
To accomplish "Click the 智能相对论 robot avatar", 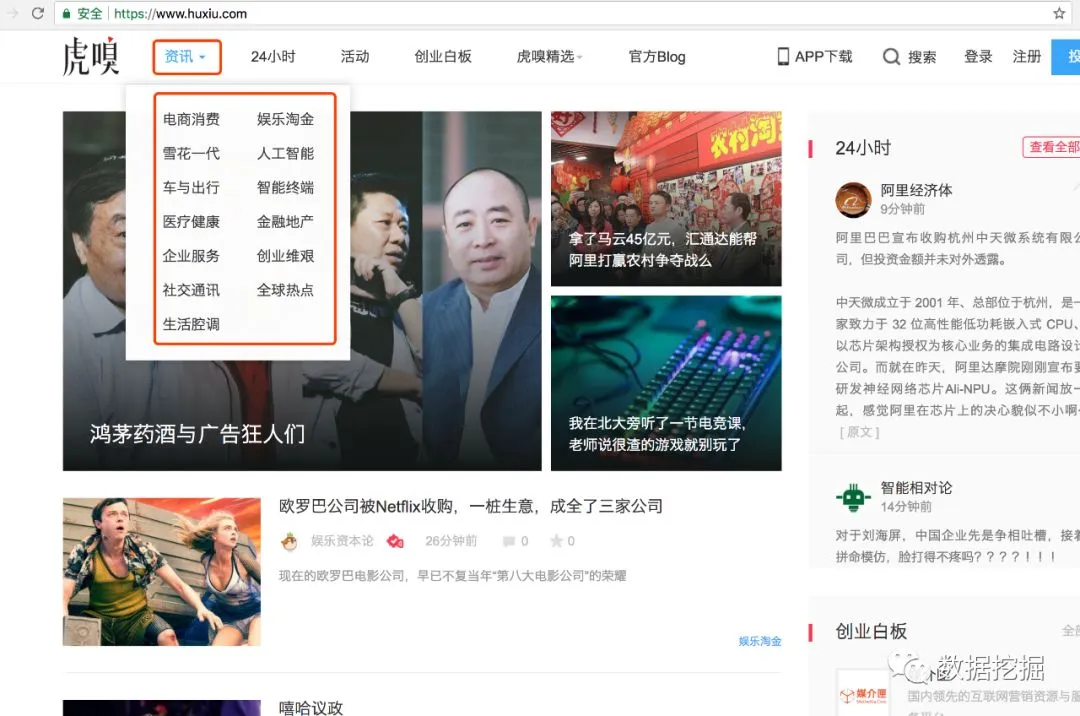I will point(853,497).
